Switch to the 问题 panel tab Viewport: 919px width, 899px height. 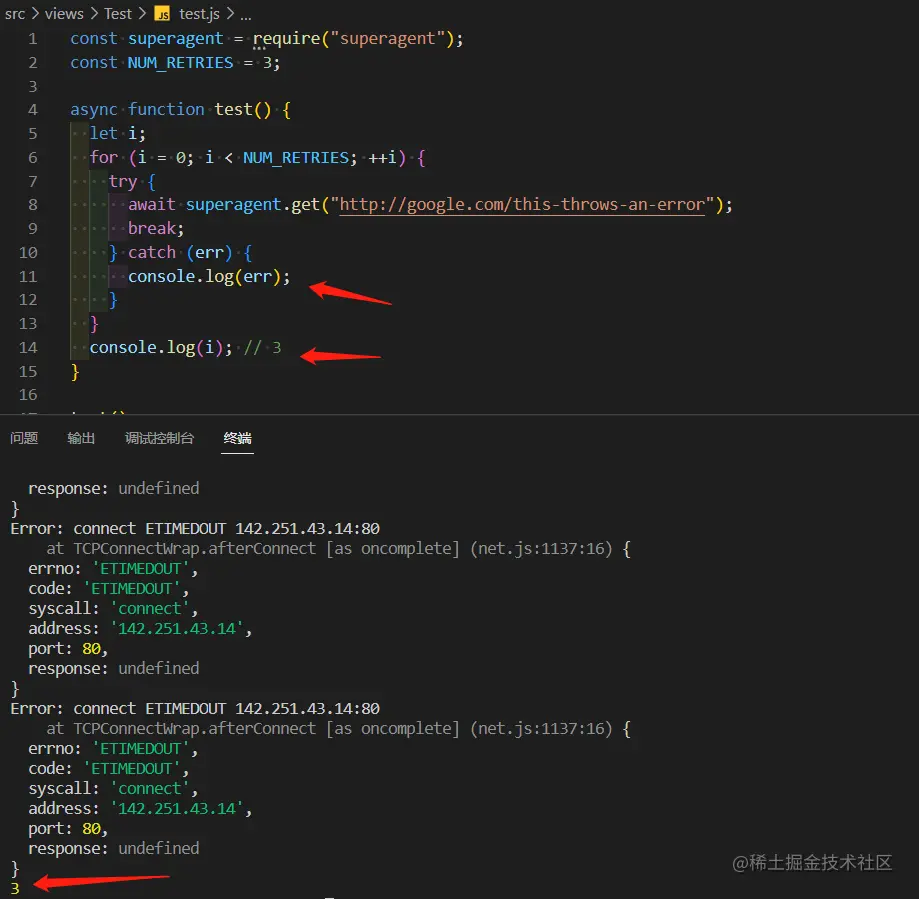[x=24, y=438]
